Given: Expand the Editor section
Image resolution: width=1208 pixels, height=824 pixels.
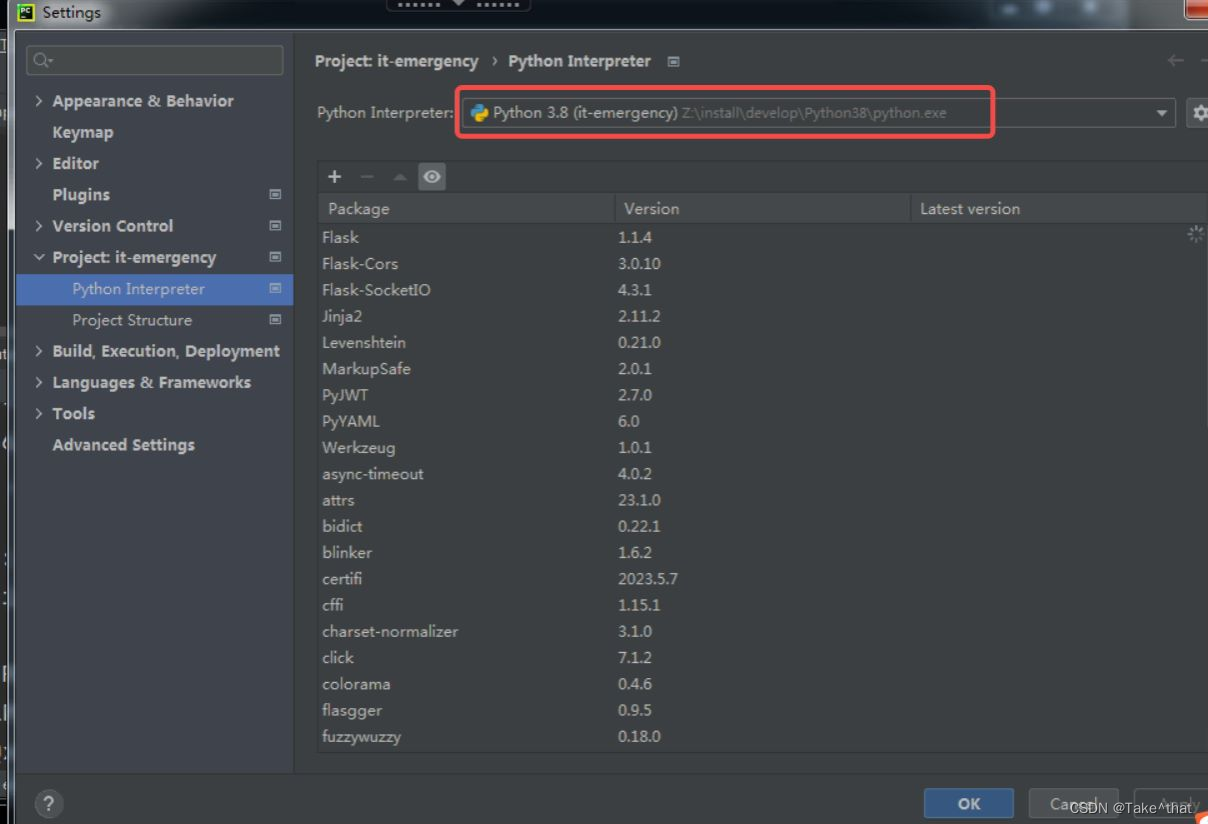Looking at the screenshot, I should 39,163.
